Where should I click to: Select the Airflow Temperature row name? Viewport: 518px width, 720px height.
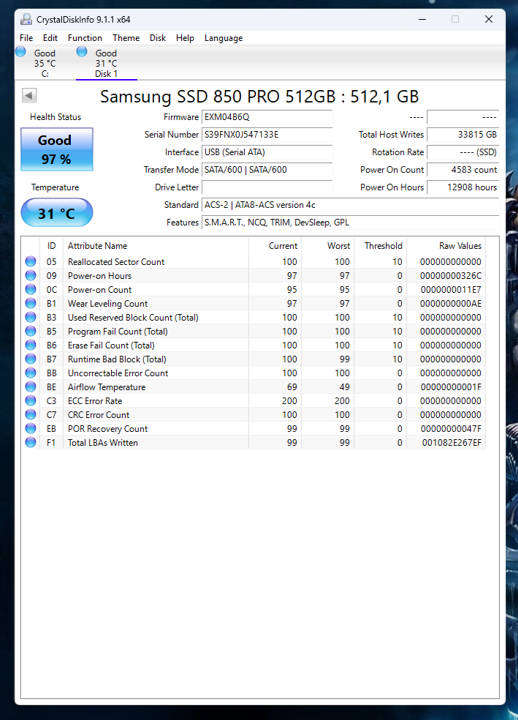tap(107, 387)
